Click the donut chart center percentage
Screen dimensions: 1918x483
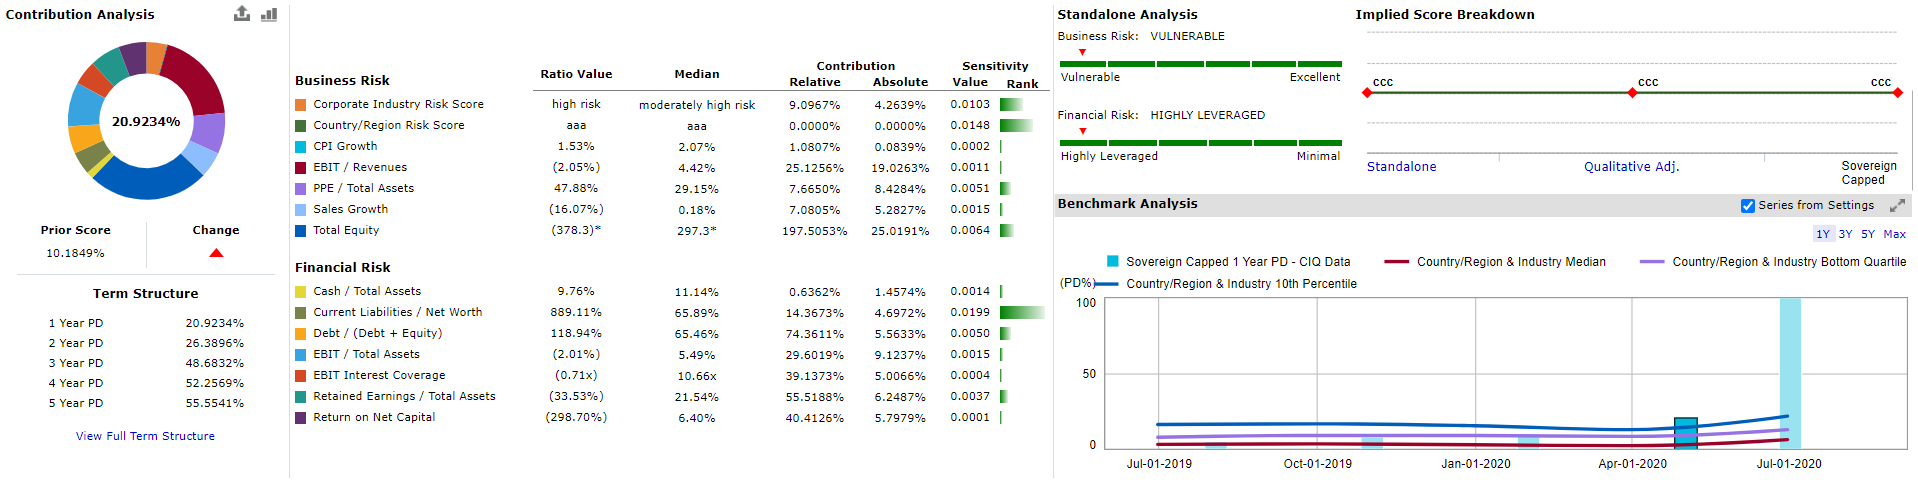tap(146, 122)
